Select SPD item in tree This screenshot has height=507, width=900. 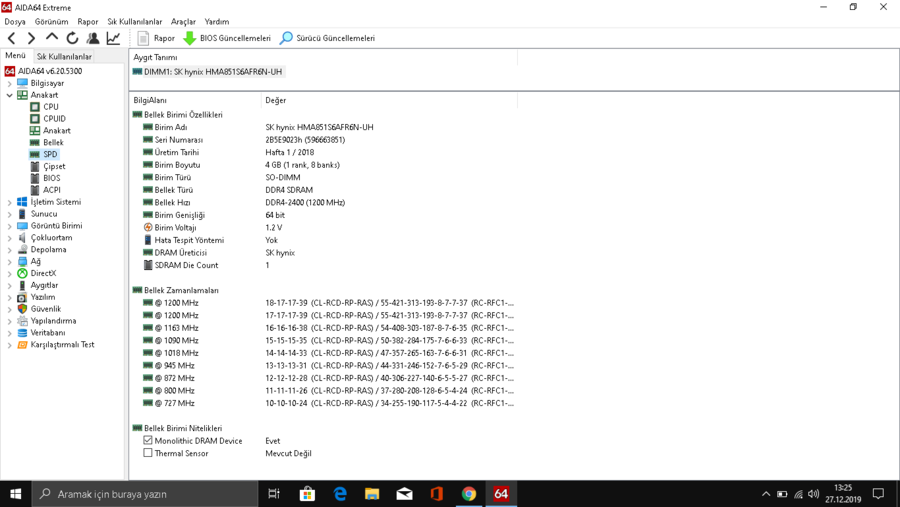50,154
